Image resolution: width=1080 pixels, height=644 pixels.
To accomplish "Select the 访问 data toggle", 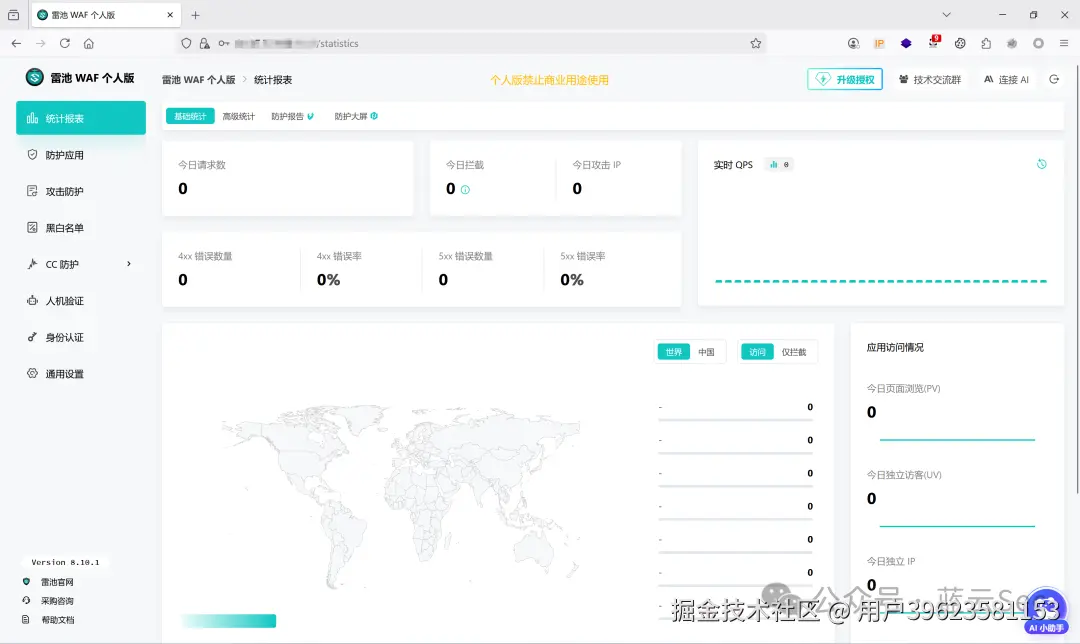I will pyautogui.click(x=757, y=352).
